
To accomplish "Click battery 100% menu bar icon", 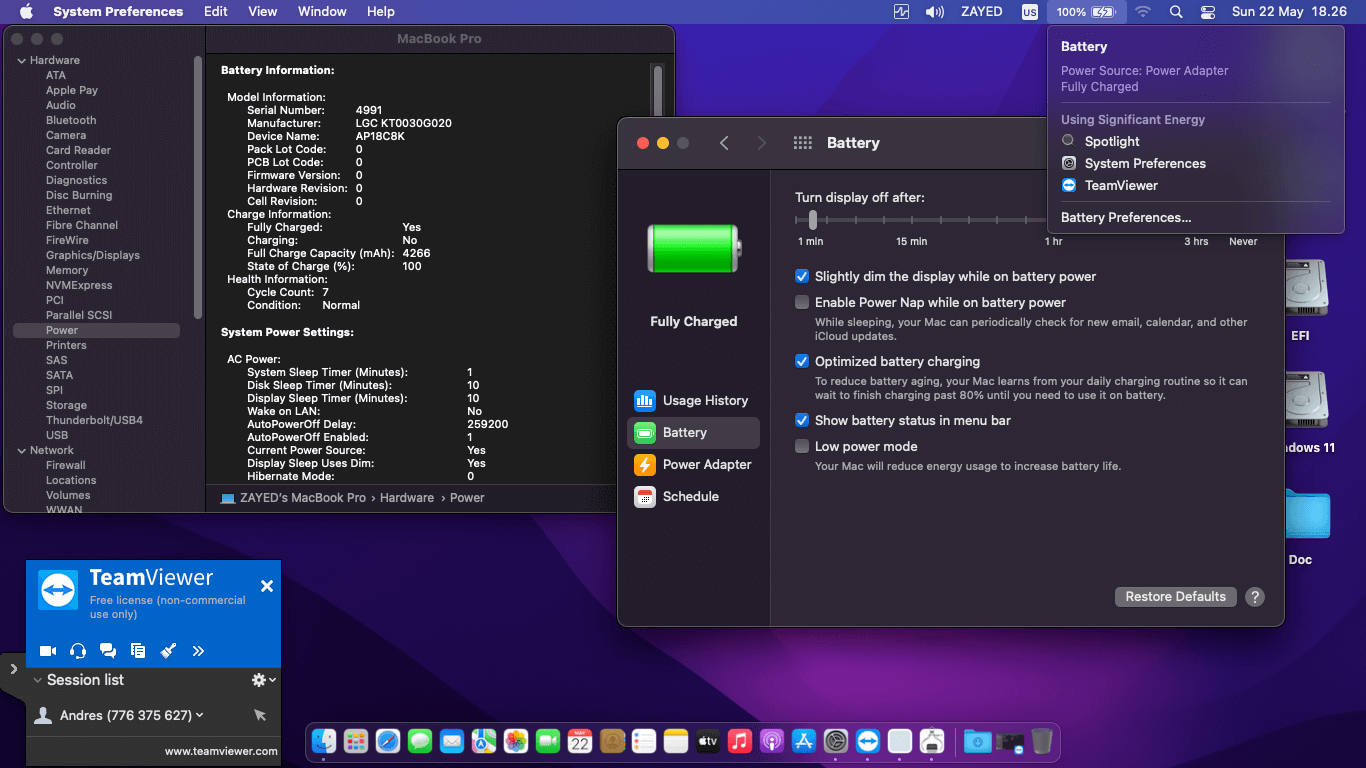I will (x=1086, y=12).
